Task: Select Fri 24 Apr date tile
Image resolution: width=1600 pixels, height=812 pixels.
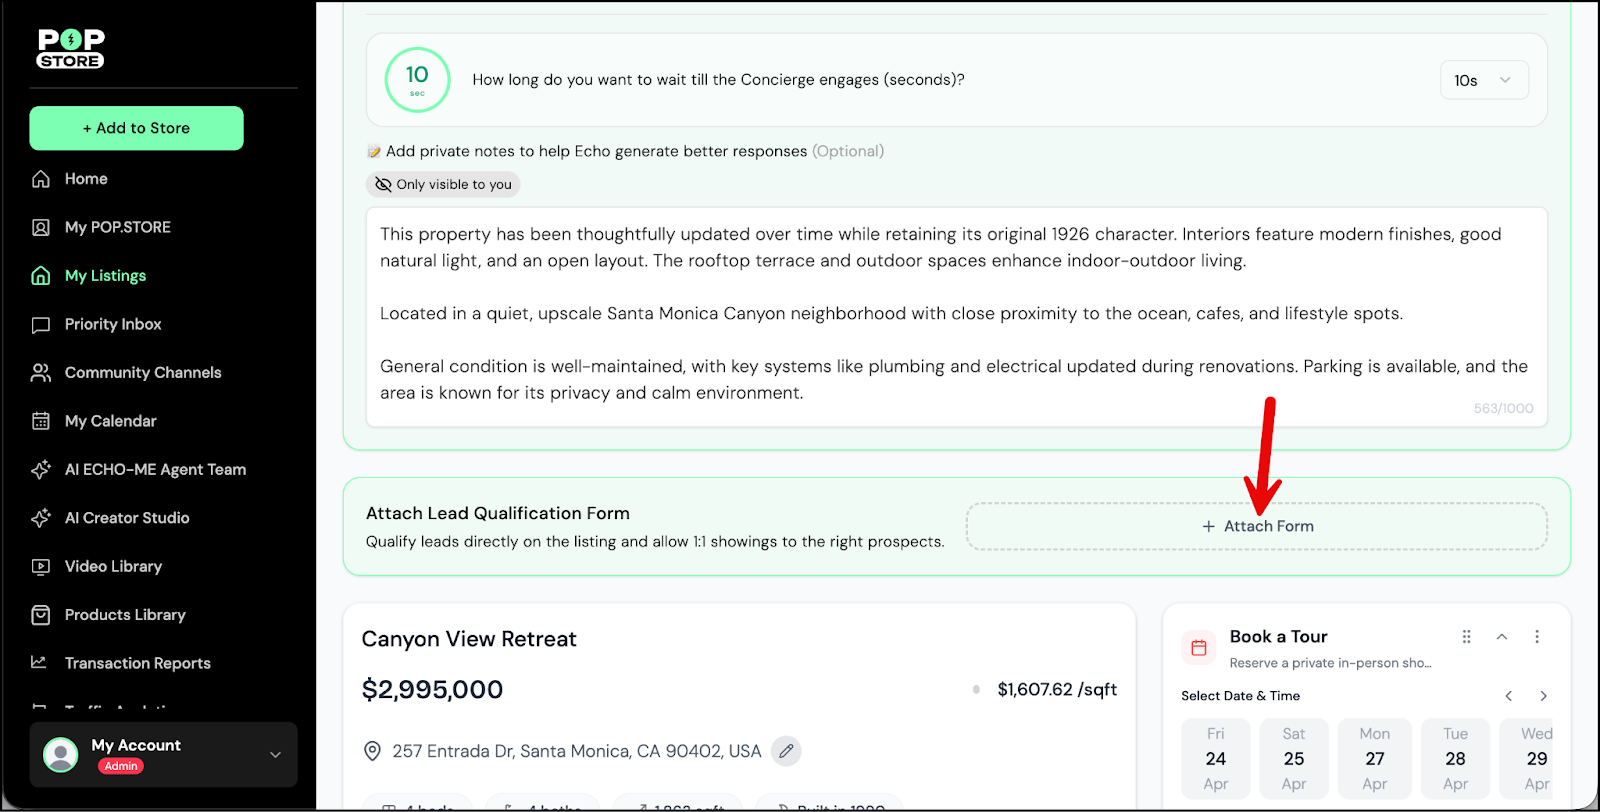Action: tap(1215, 759)
